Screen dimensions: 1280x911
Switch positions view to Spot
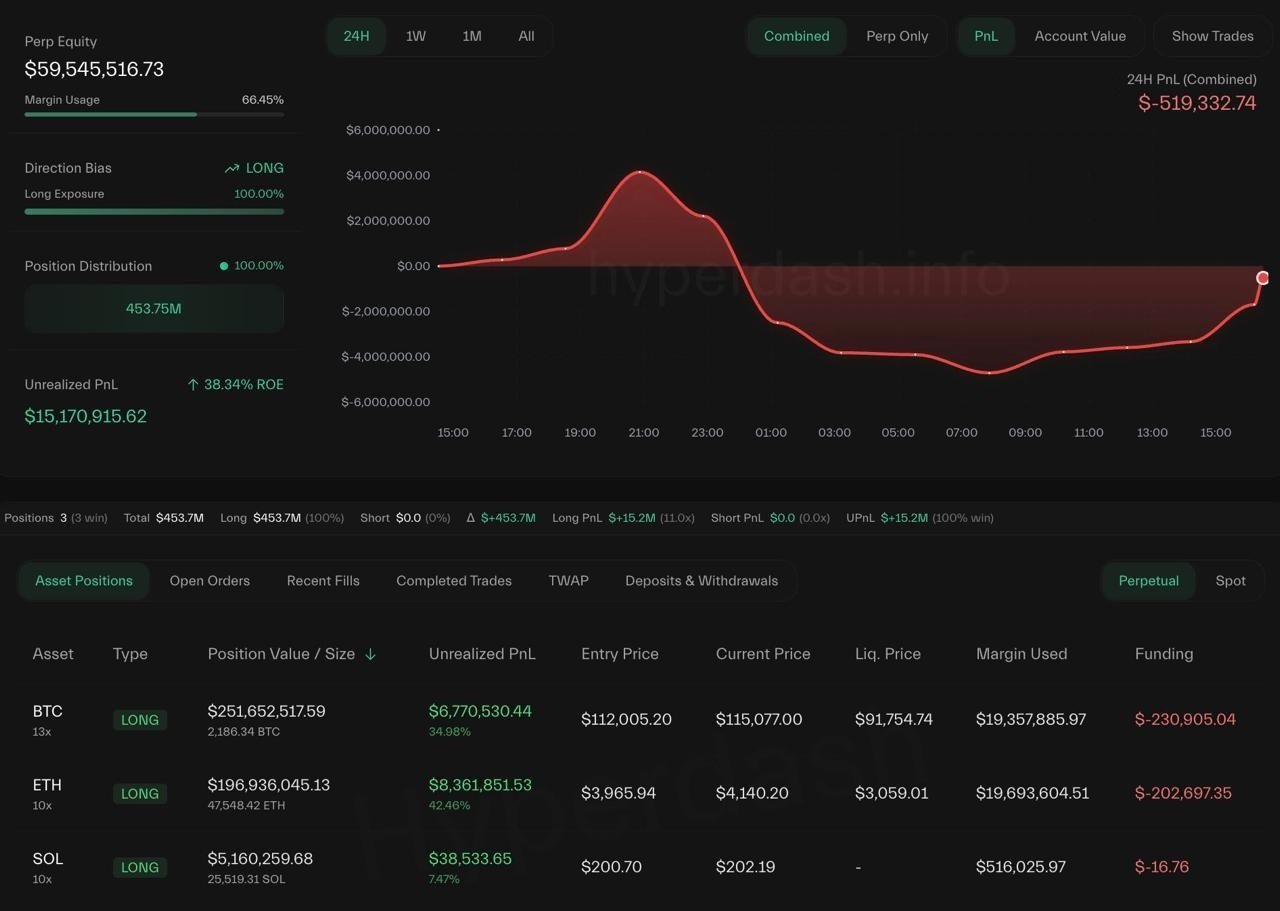tap(1230, 581)
